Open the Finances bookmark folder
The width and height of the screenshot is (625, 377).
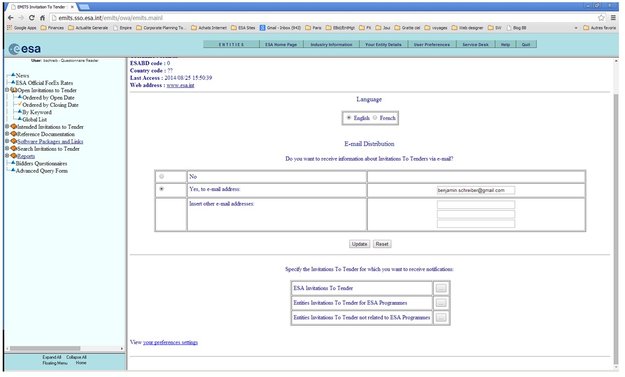pos(52,28)
